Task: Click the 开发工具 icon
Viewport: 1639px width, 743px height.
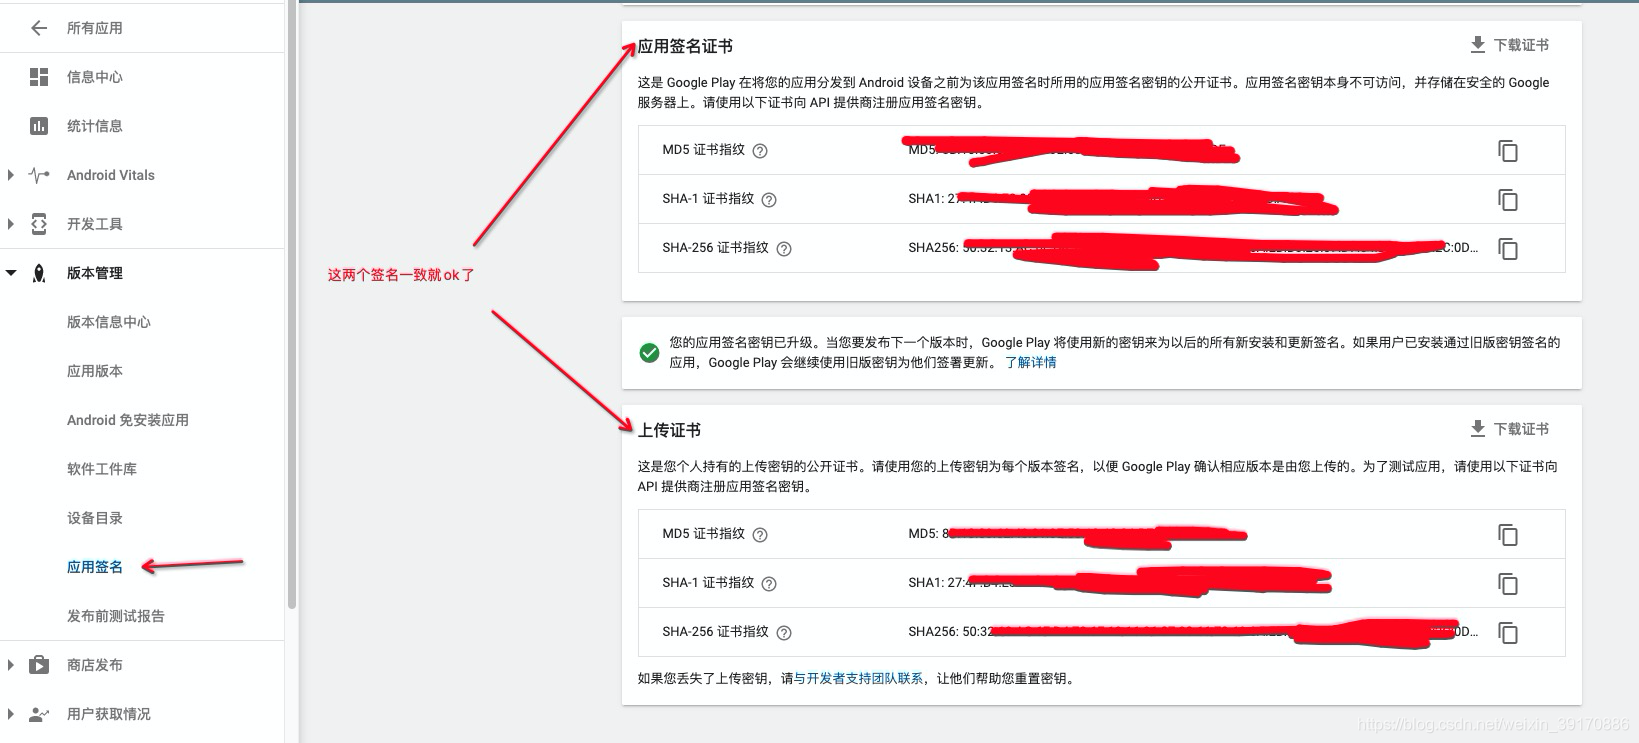Action: pyautogui.click(x=39, y=224)
